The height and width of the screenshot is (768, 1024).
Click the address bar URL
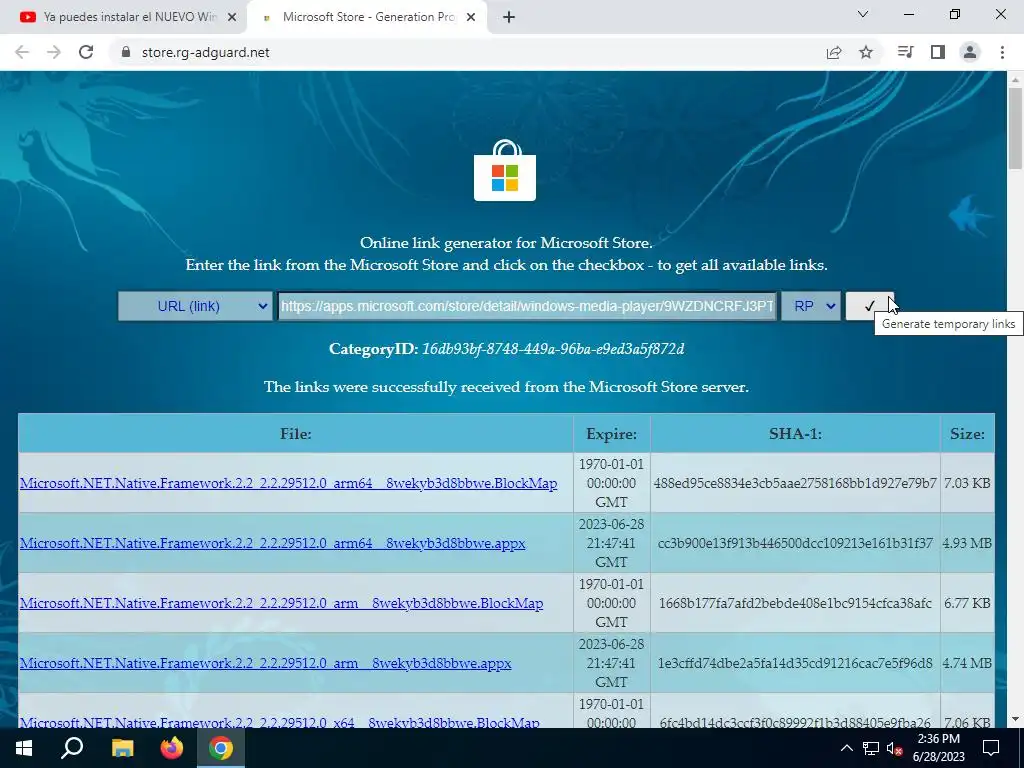[205, 52]
